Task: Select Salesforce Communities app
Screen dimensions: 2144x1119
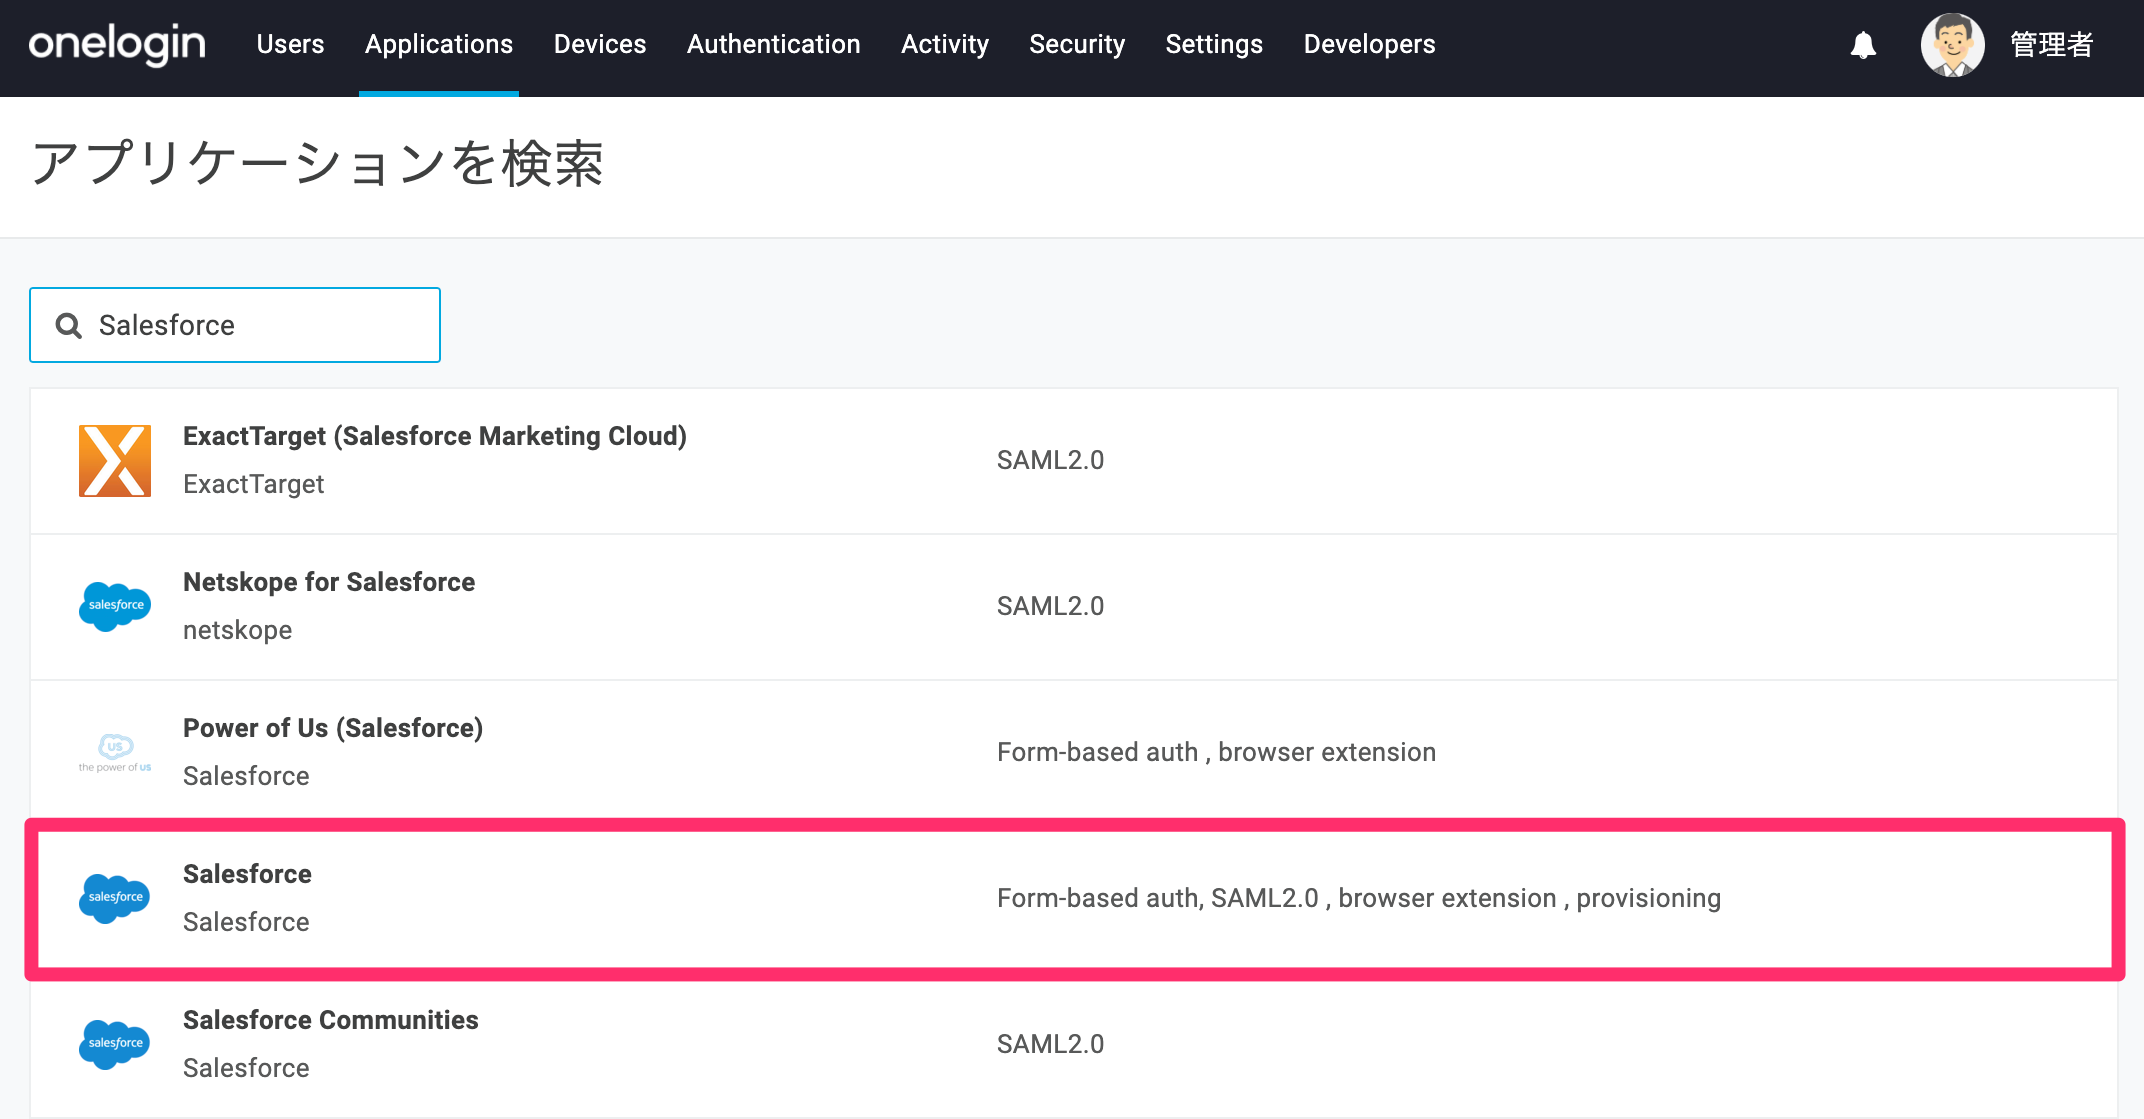Action: 330,1020
